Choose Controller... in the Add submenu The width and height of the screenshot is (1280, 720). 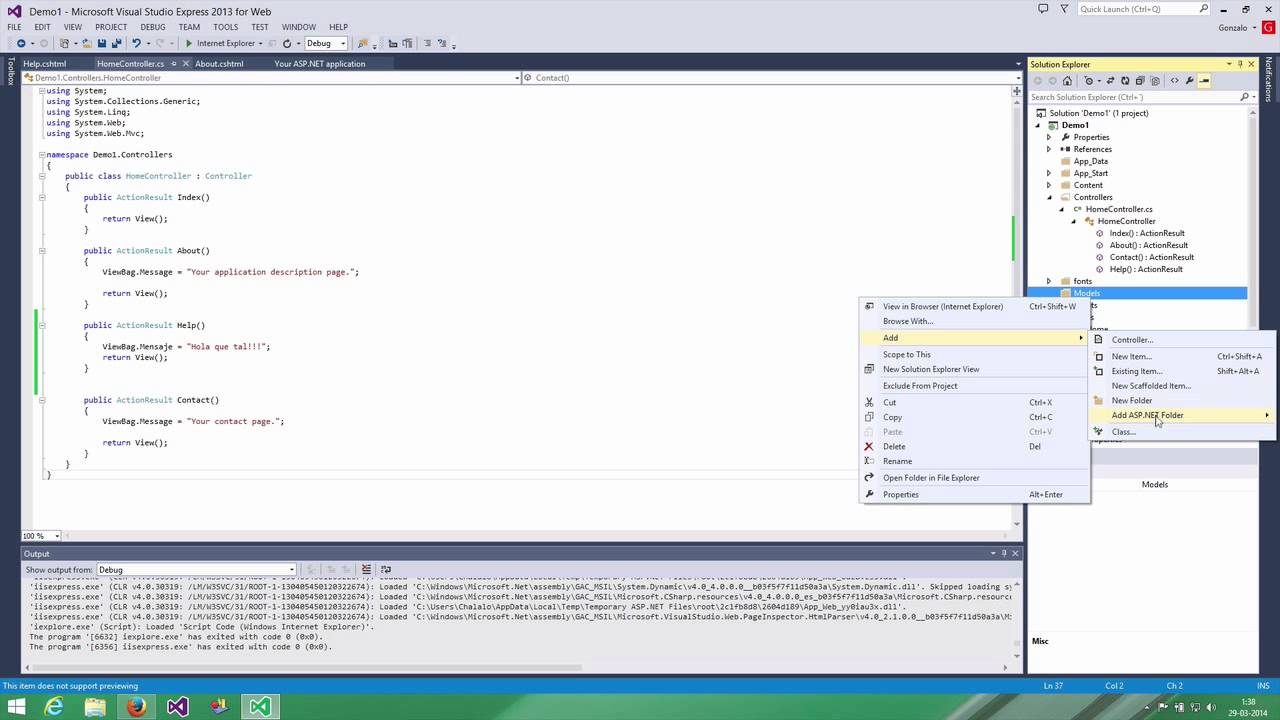point(1132,340)
